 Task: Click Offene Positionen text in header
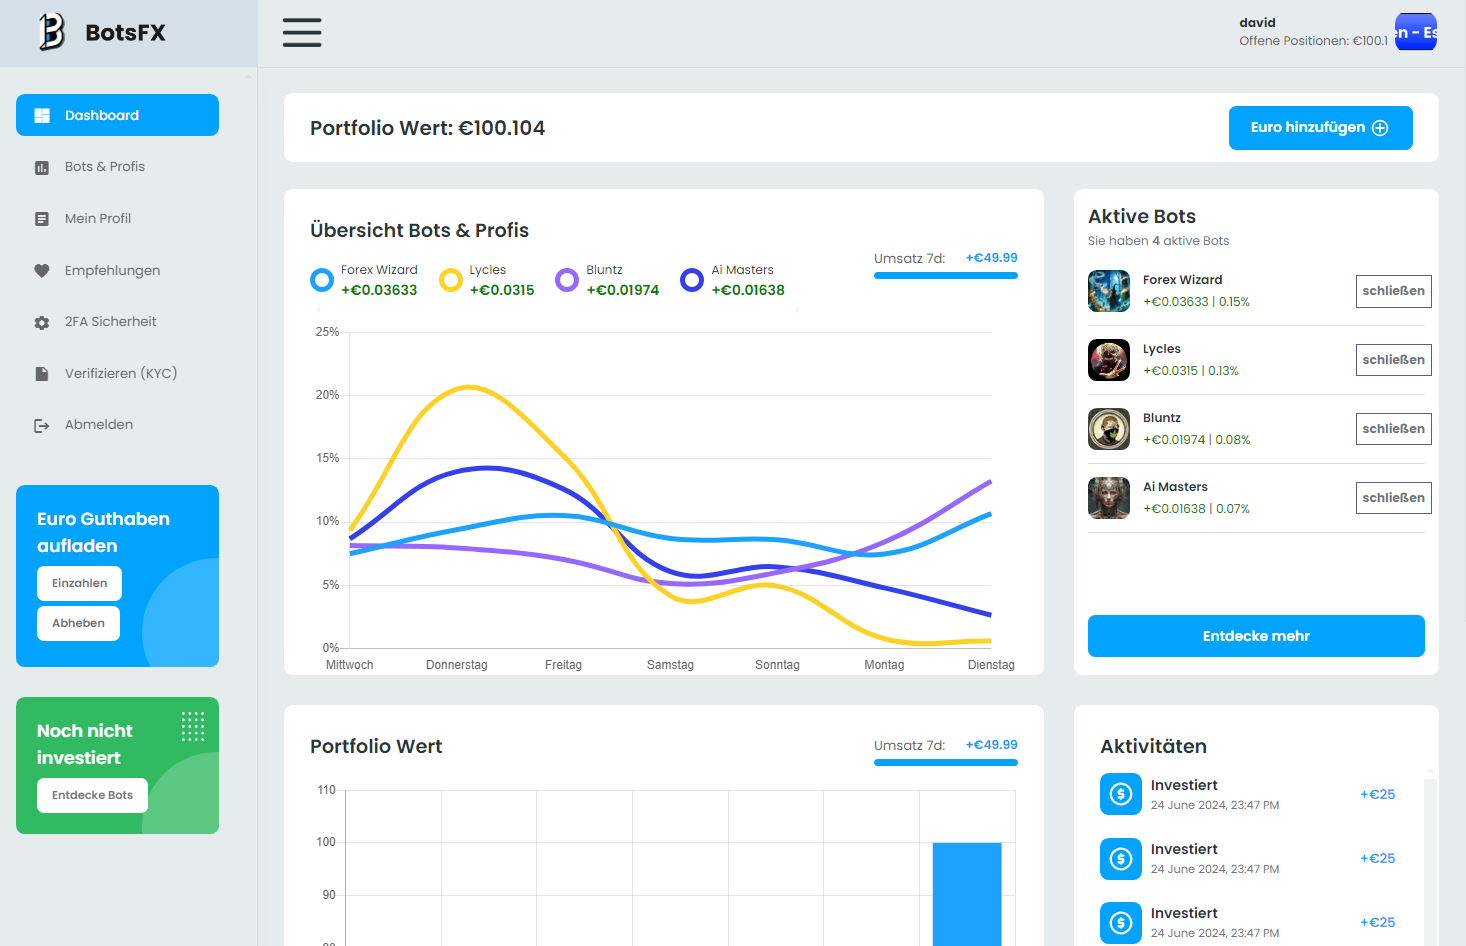[x=1313, y=41]
